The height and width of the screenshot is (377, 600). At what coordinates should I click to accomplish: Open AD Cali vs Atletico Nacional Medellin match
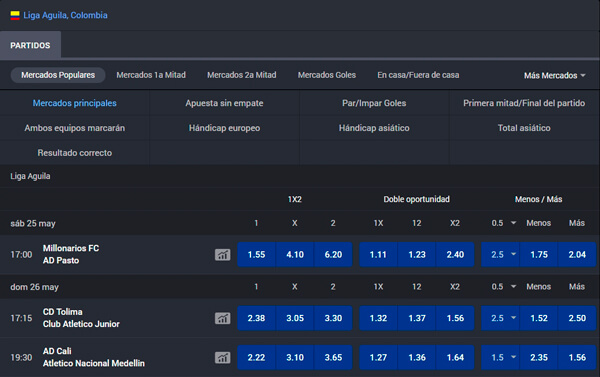(94, 357)
